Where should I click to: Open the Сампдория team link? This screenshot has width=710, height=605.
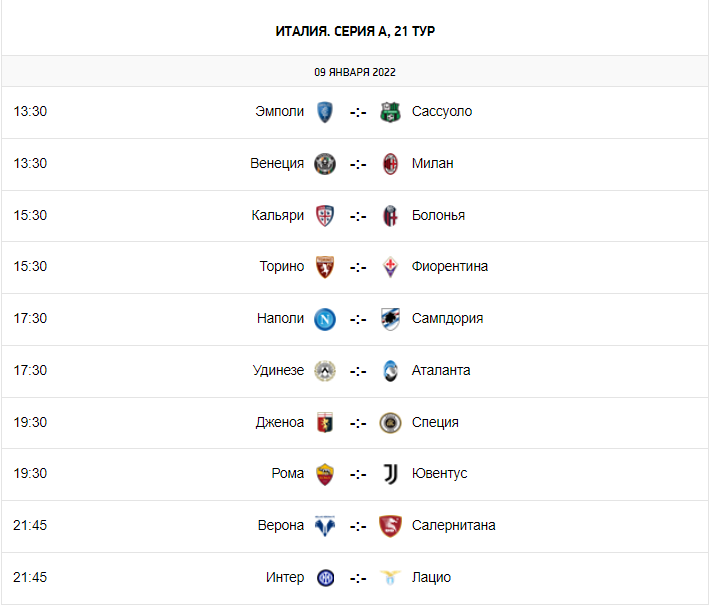pos(447,318)
